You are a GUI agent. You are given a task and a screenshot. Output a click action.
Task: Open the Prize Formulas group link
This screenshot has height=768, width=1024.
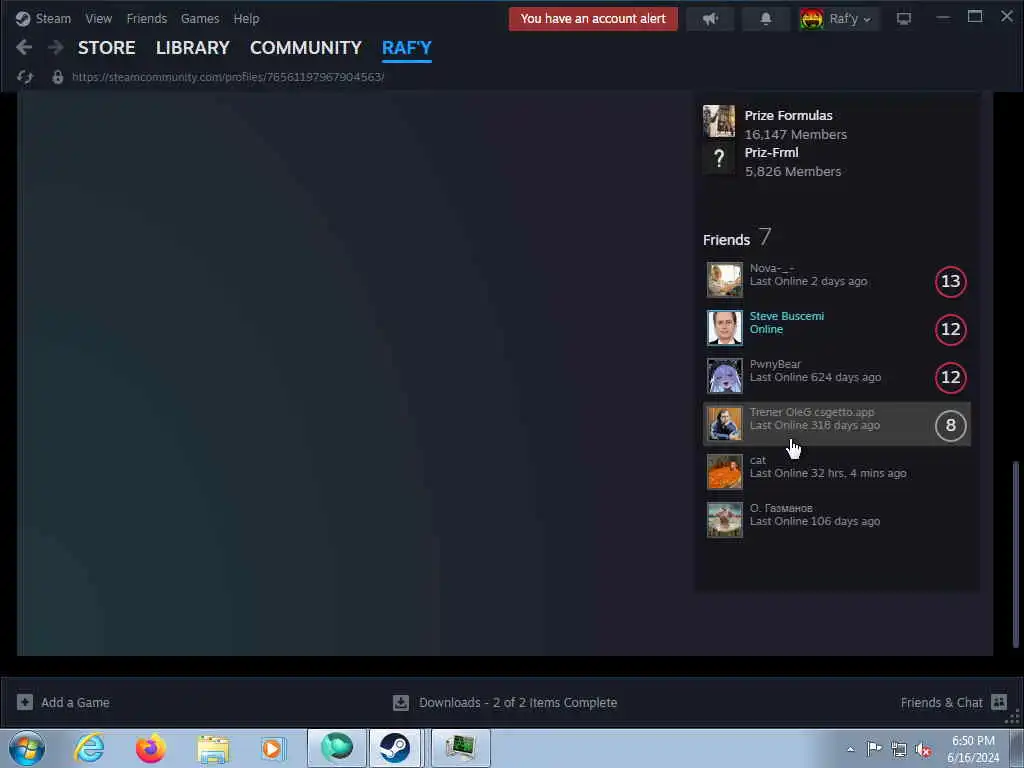[788, 116]
